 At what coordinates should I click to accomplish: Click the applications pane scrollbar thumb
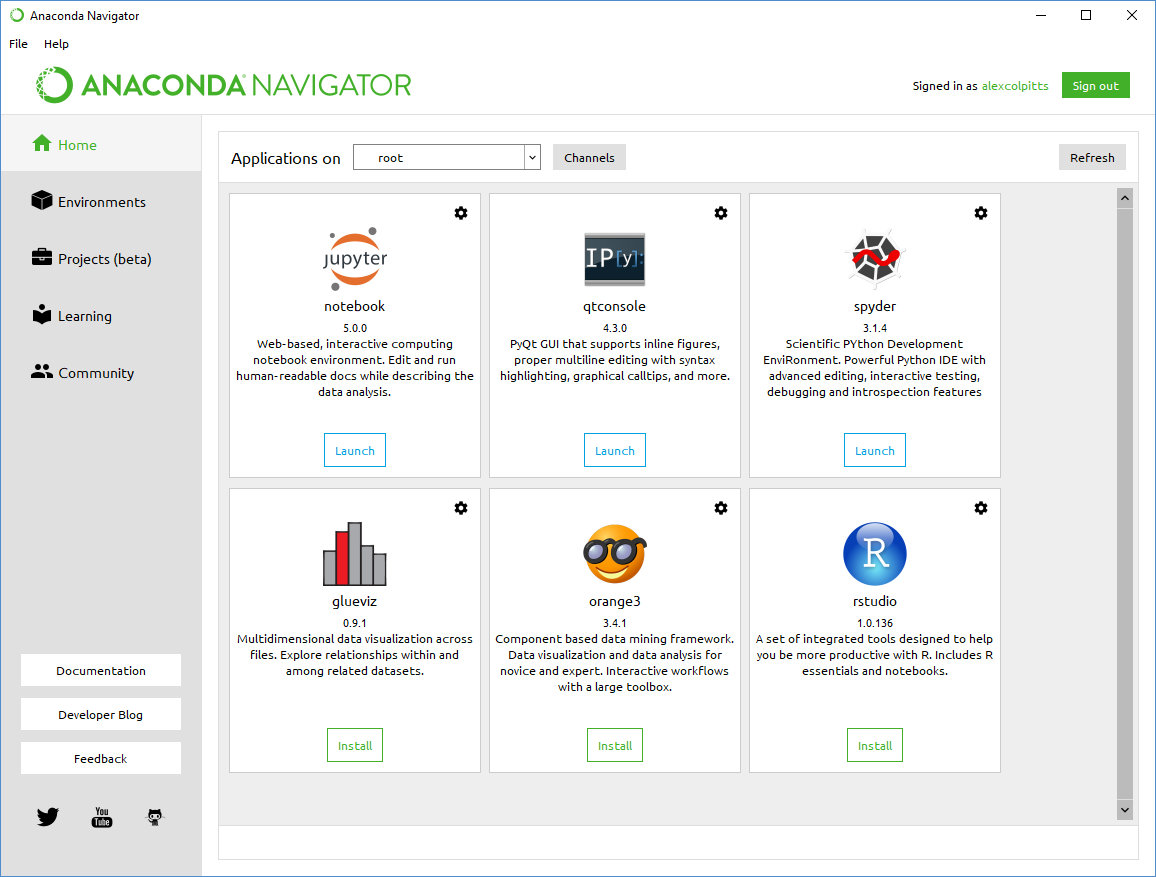point(1124,504)
